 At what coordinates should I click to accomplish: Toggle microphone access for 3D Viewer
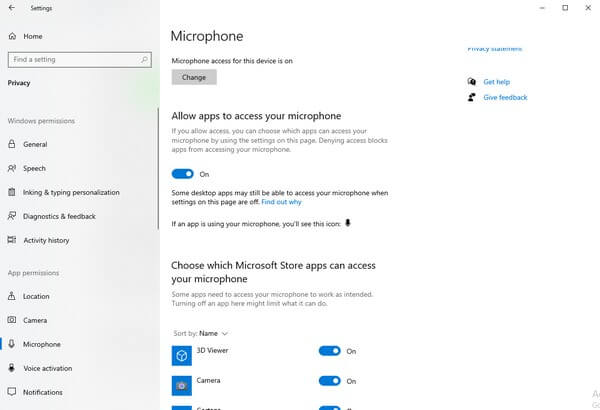[x=329, y=351]
